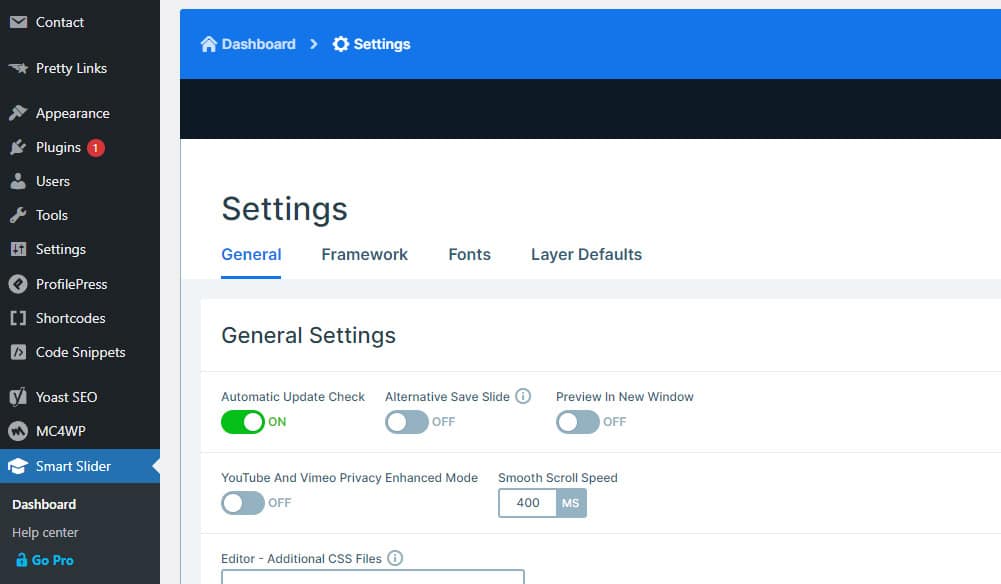
Task: Click the Code Snippets icon
Action: (x=19, y=352)
